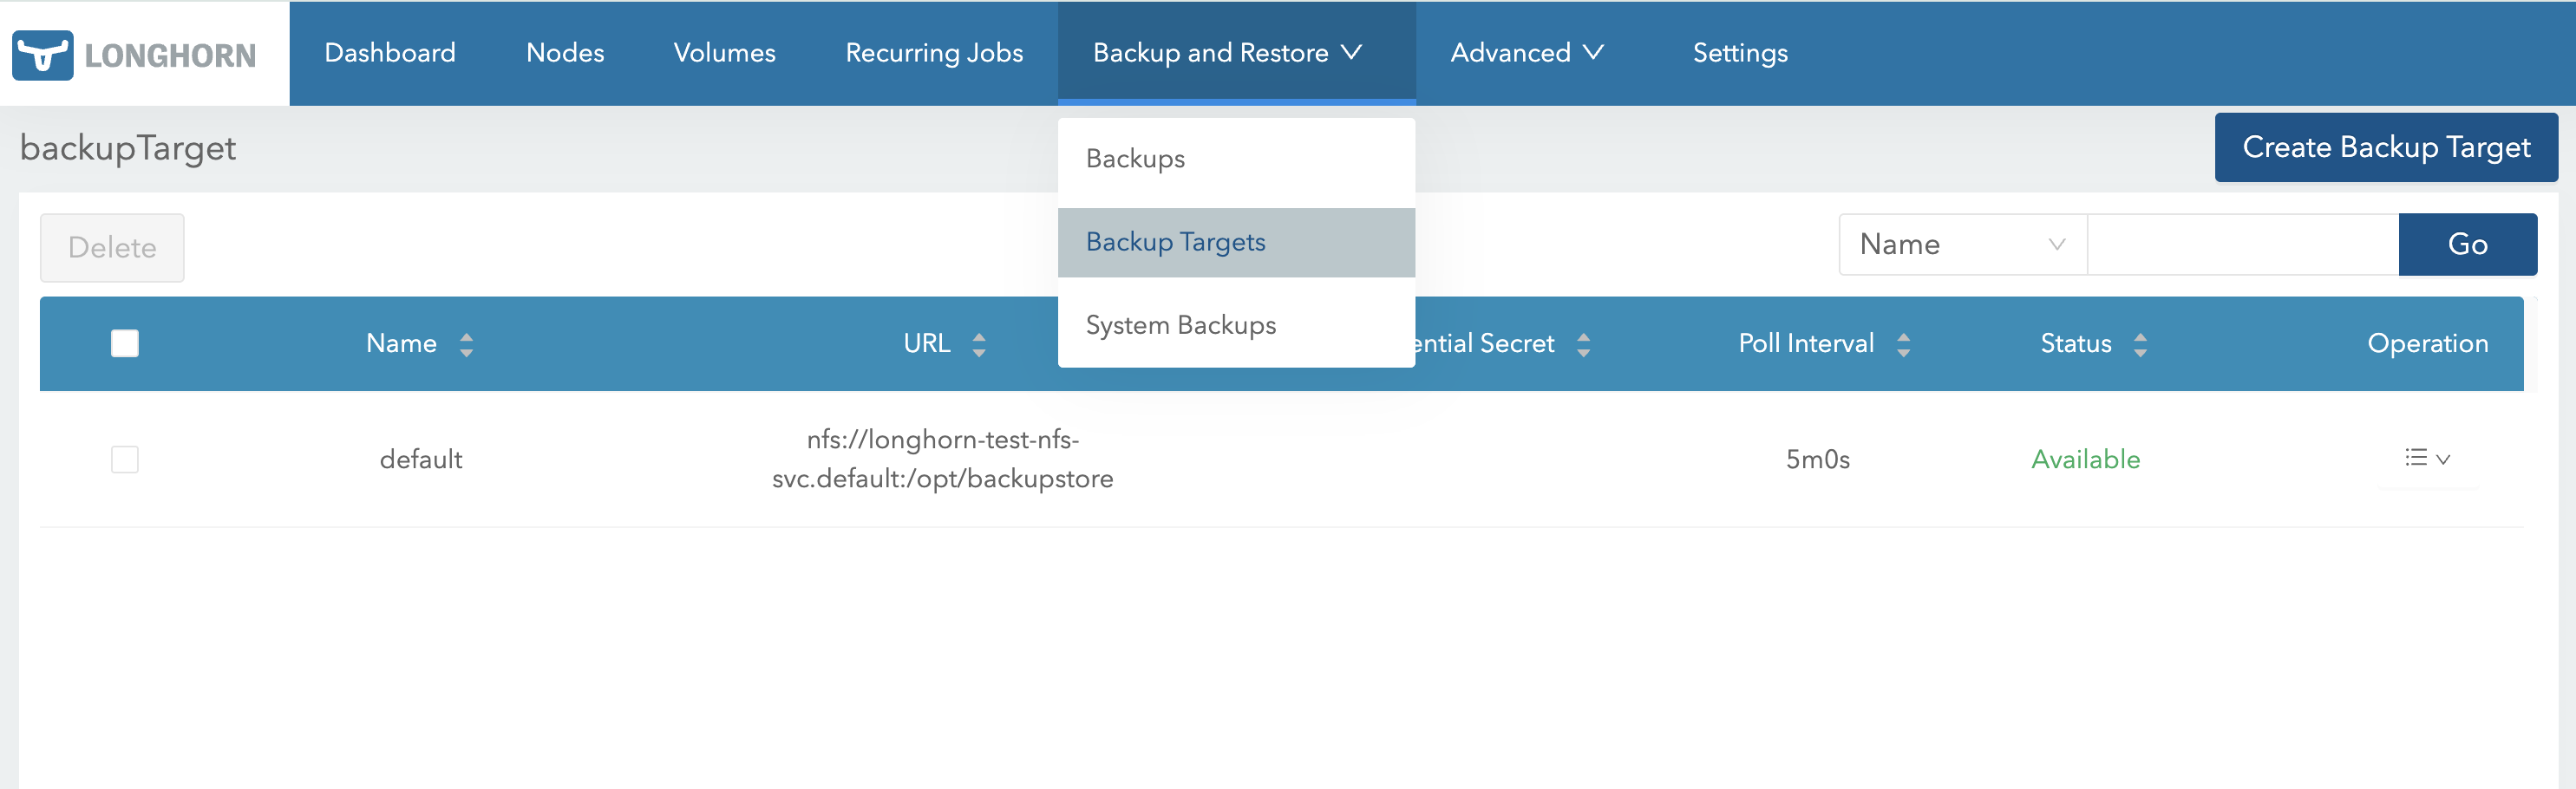This screenshot has width=2576, height=789.
Task: Expand the Advanced dropdown menu
Action: pos(1526,53)
